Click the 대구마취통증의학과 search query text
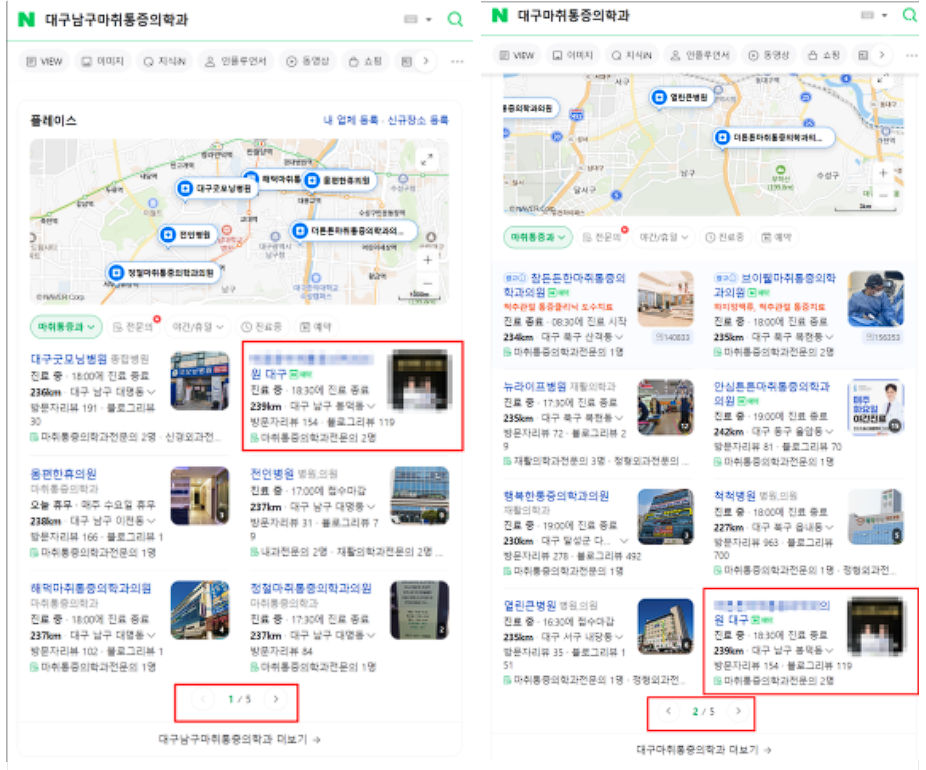926x770 pixels. [x=573, y=15]
